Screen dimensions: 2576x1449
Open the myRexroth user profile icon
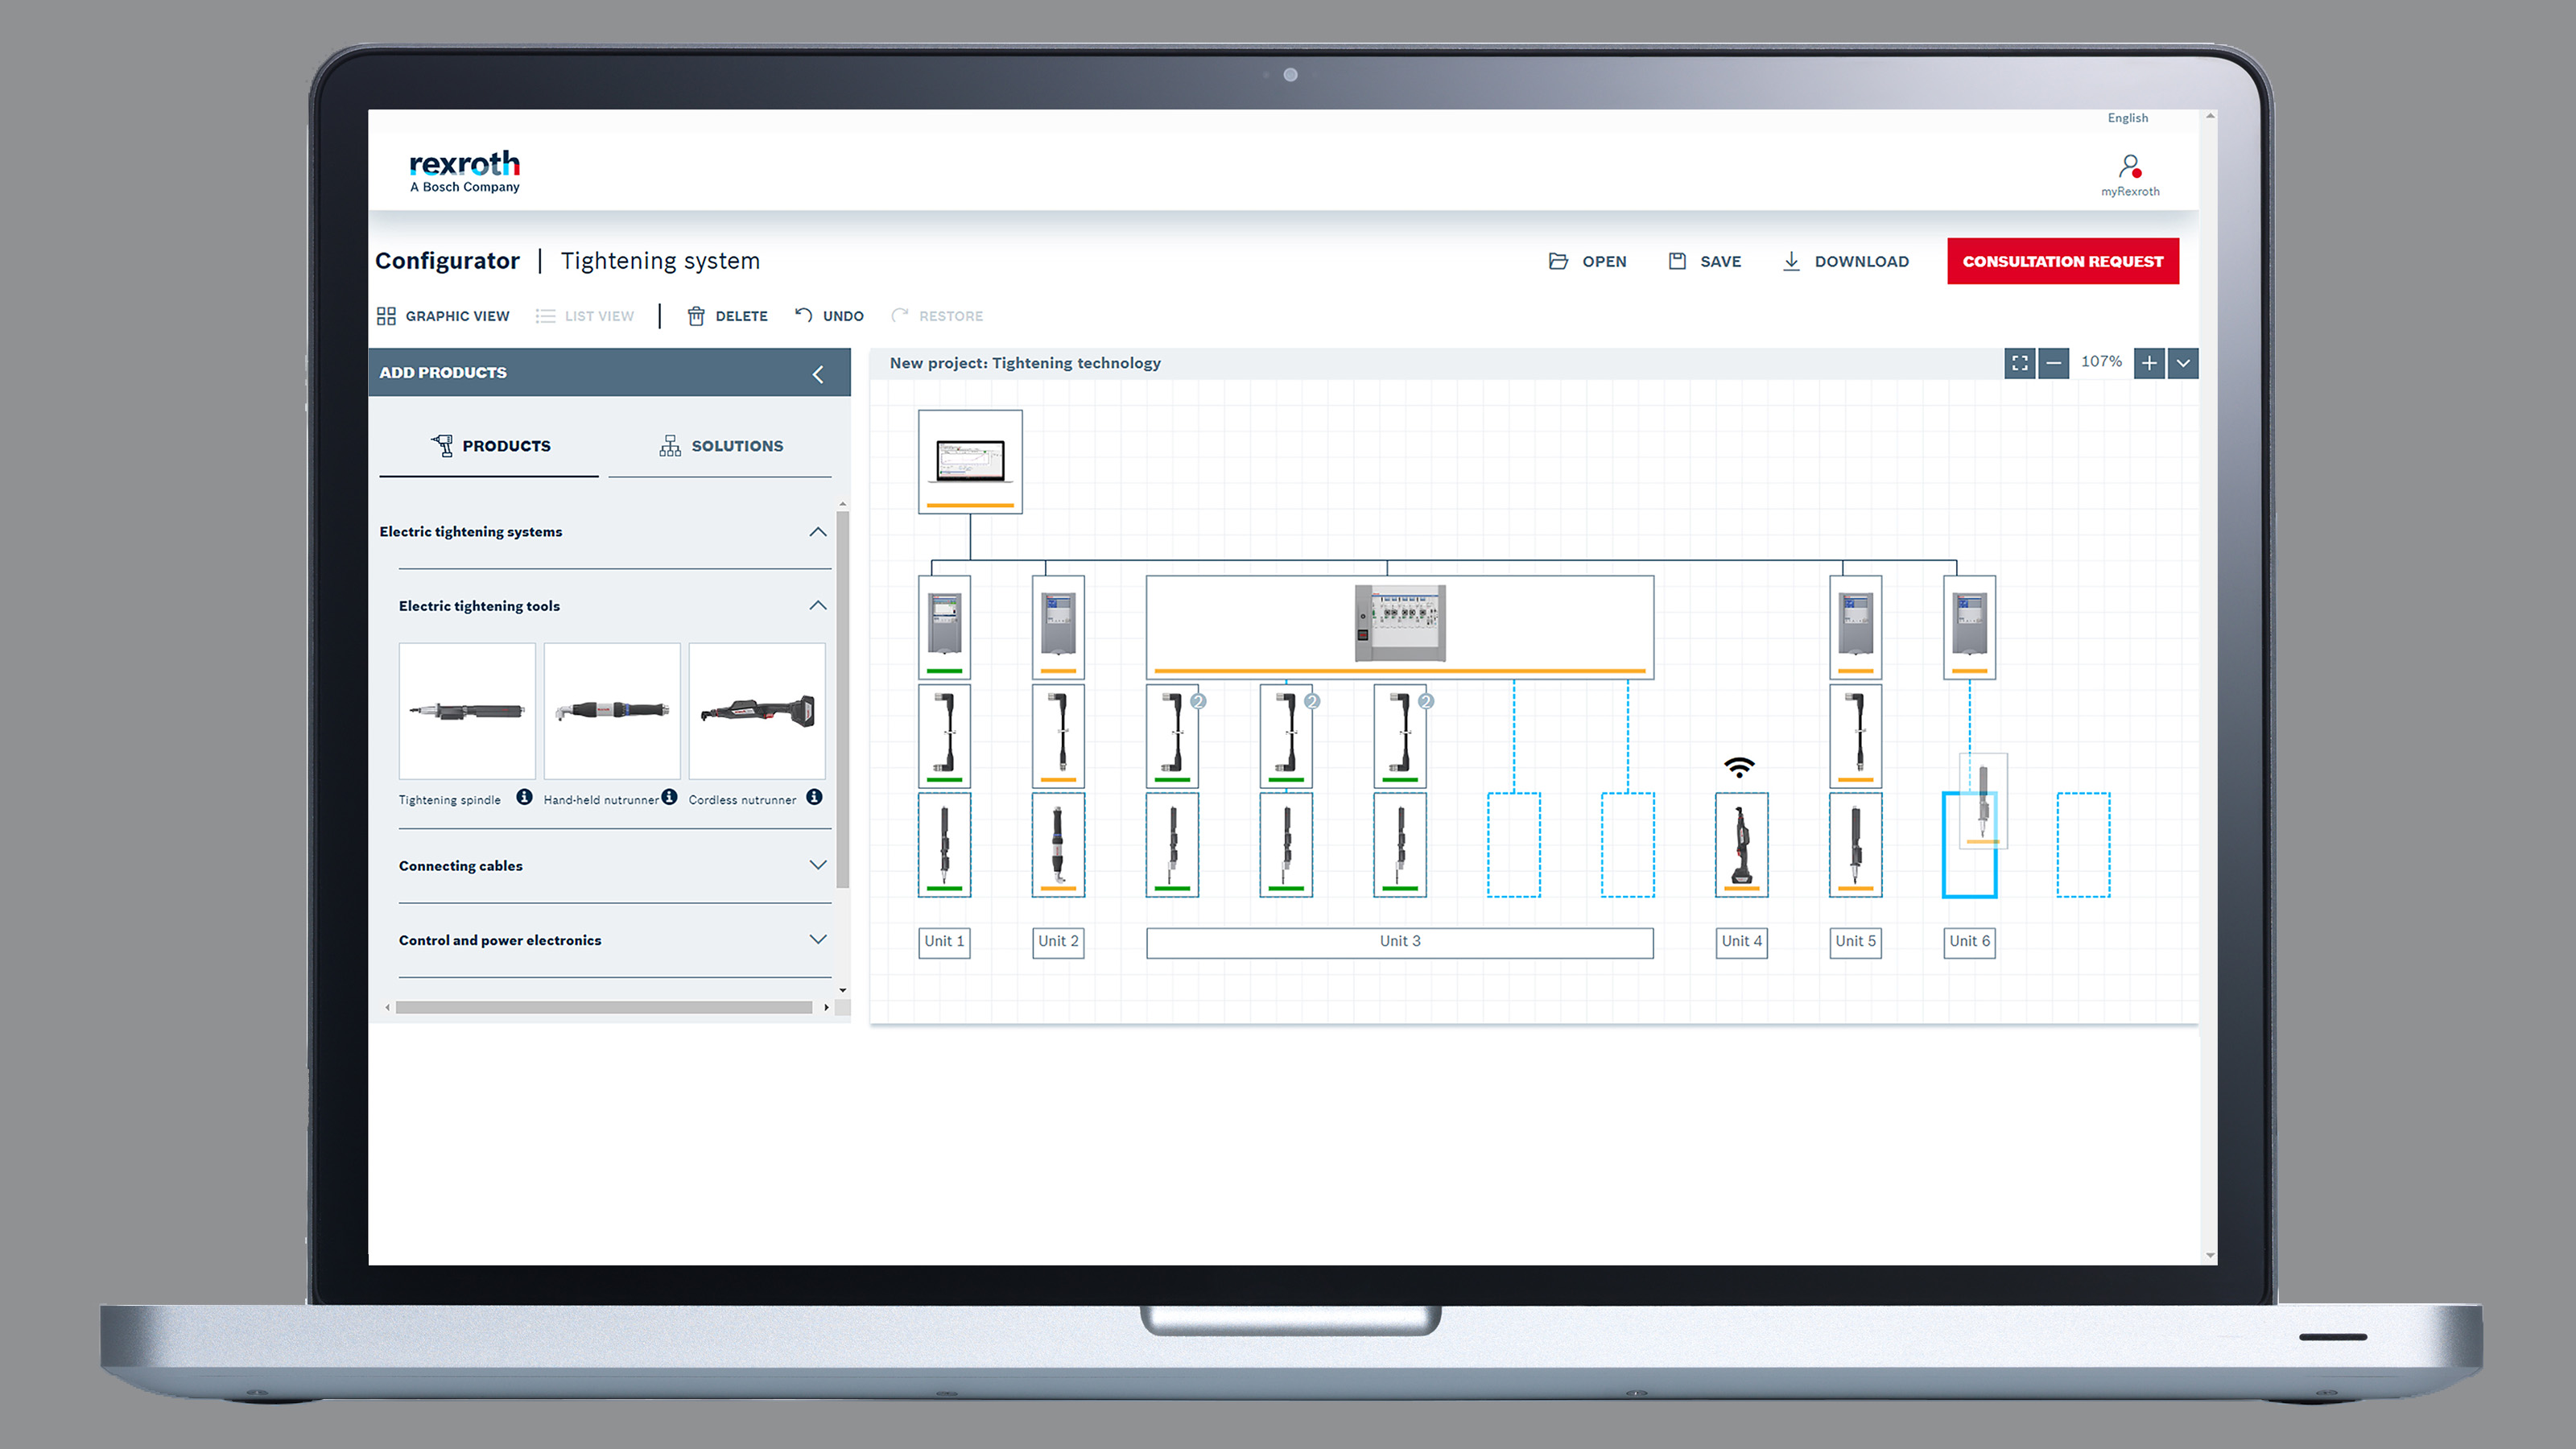coord(2129,165)
